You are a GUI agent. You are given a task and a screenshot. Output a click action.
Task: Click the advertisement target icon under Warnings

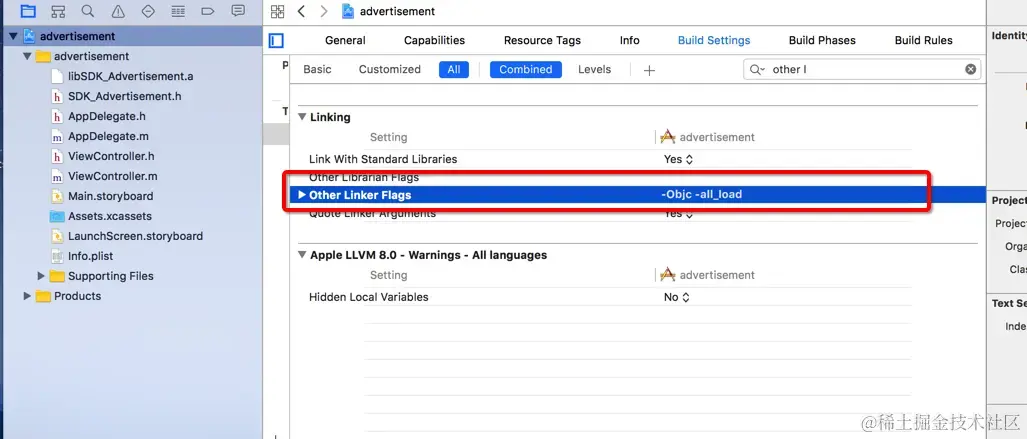(x=667, y=275)
